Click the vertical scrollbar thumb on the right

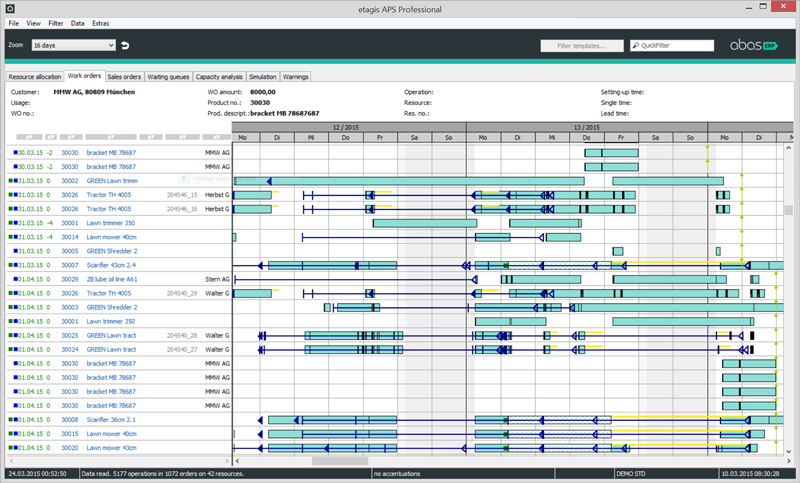click(788, 211)
